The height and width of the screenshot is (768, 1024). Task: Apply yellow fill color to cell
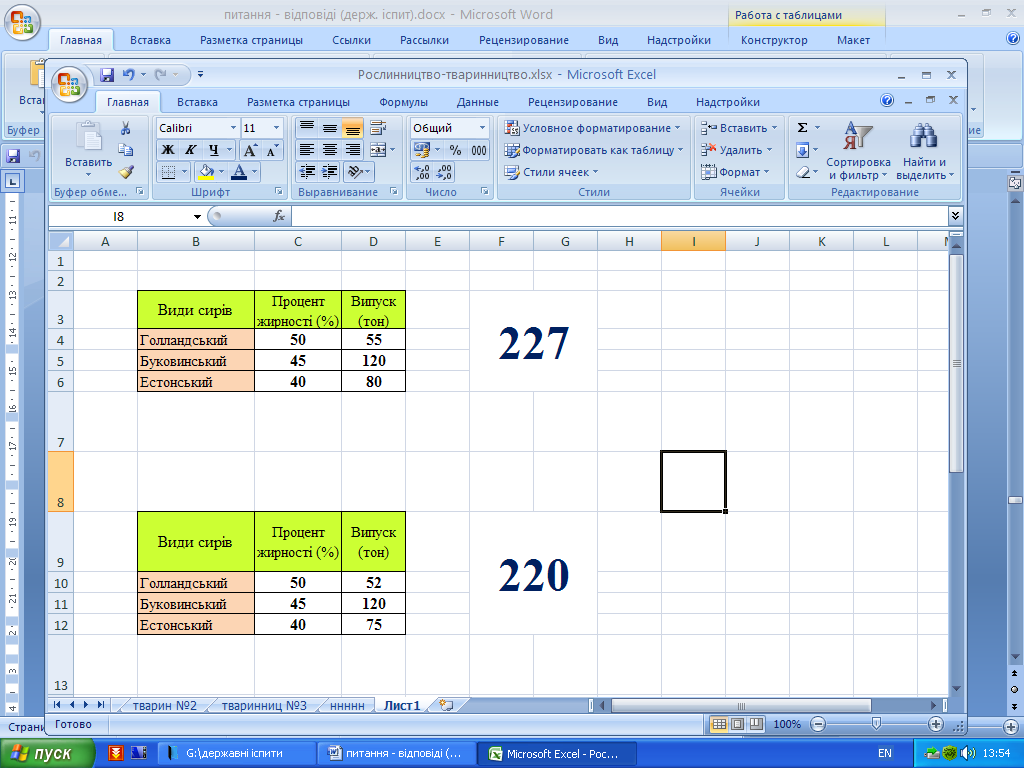click(x=206, y=172)
